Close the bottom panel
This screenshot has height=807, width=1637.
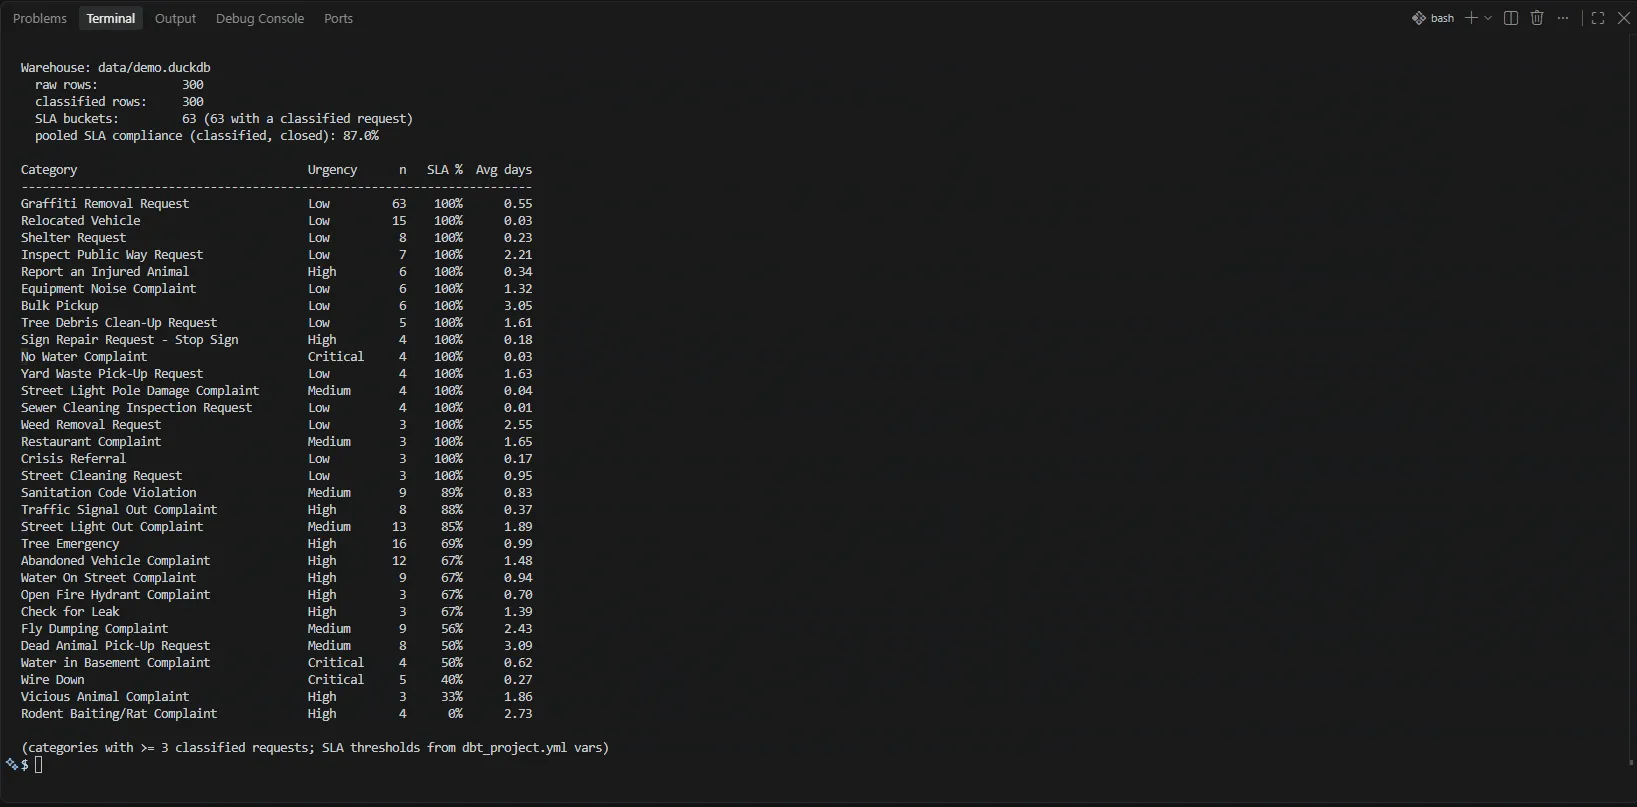(x=1624, y=18)
